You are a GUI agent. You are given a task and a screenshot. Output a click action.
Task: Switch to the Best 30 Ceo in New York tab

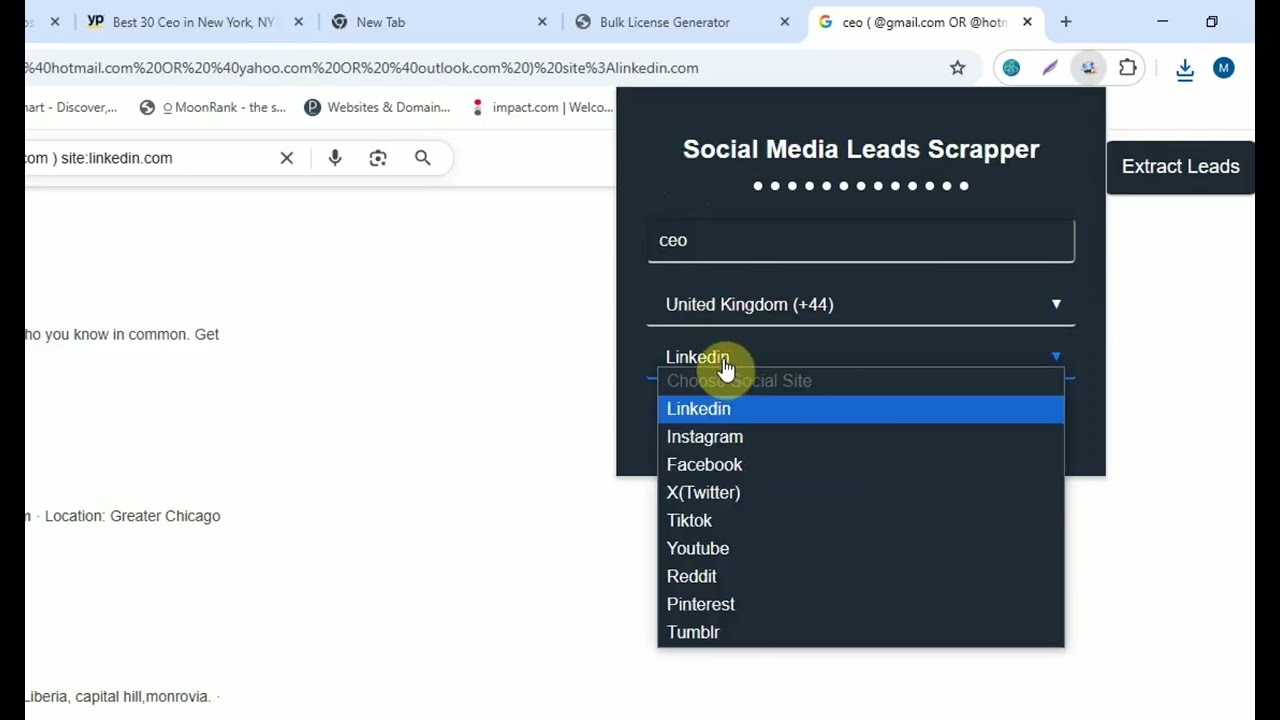pyautogui.click(x=194, y=22)
